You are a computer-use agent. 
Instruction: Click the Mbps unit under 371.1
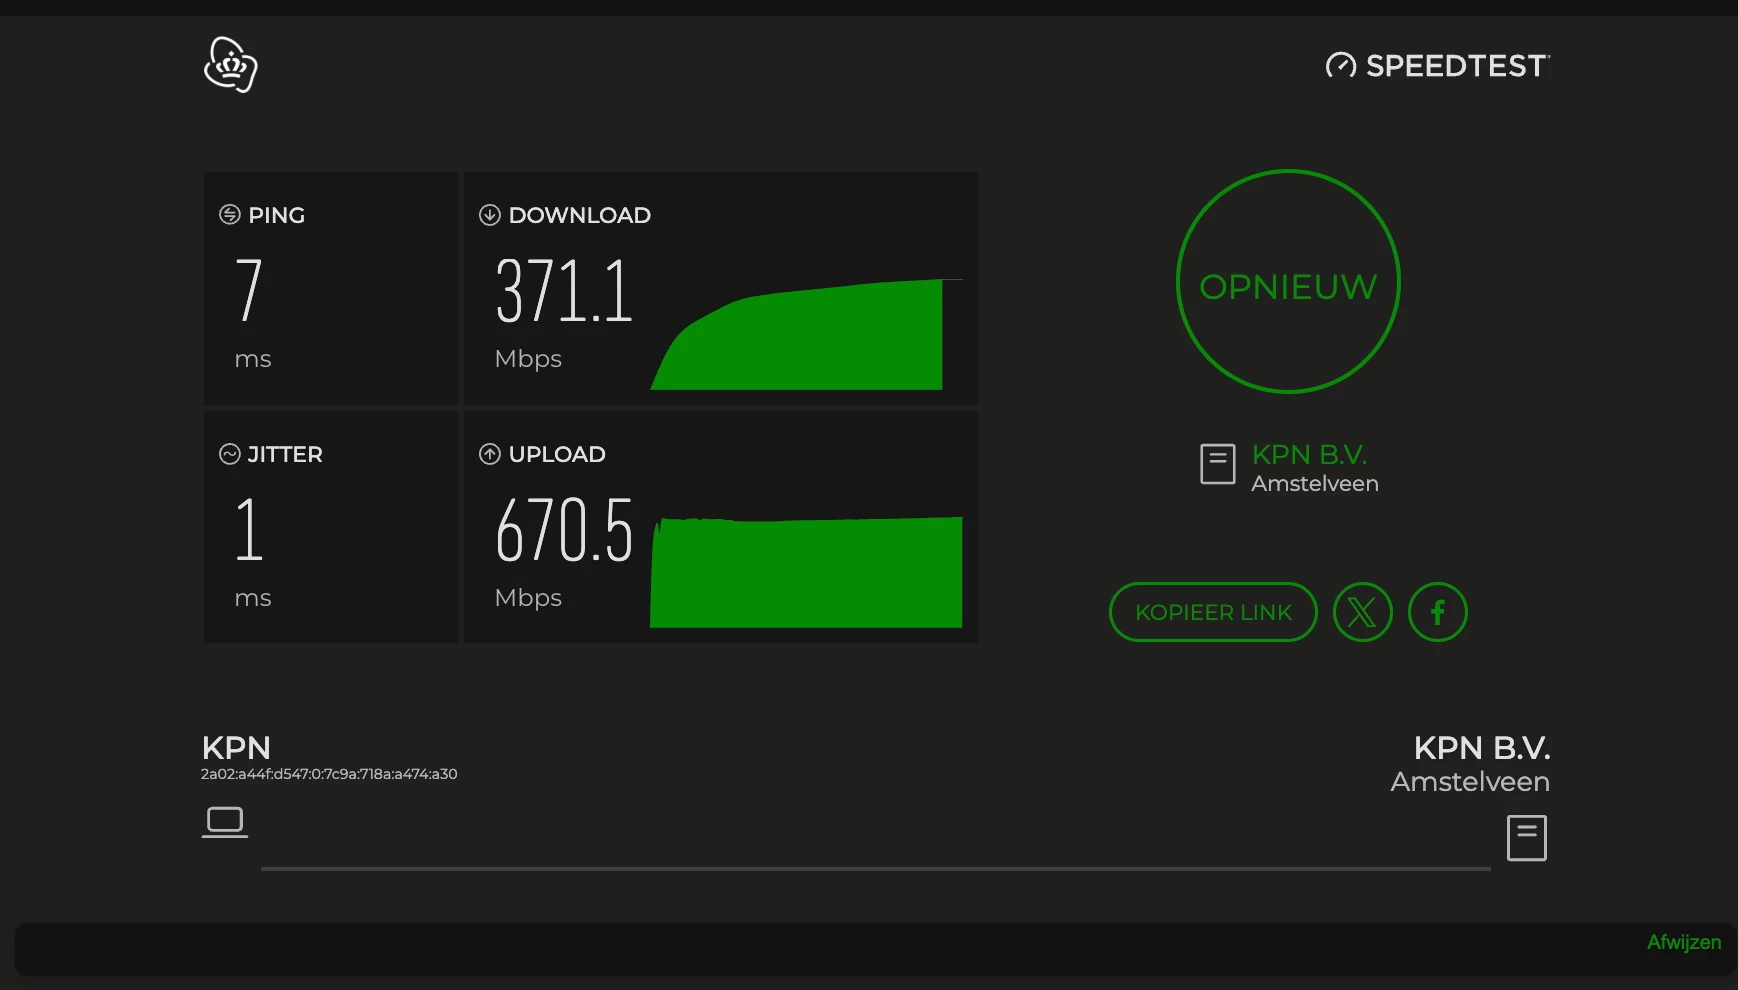point(528,359)
